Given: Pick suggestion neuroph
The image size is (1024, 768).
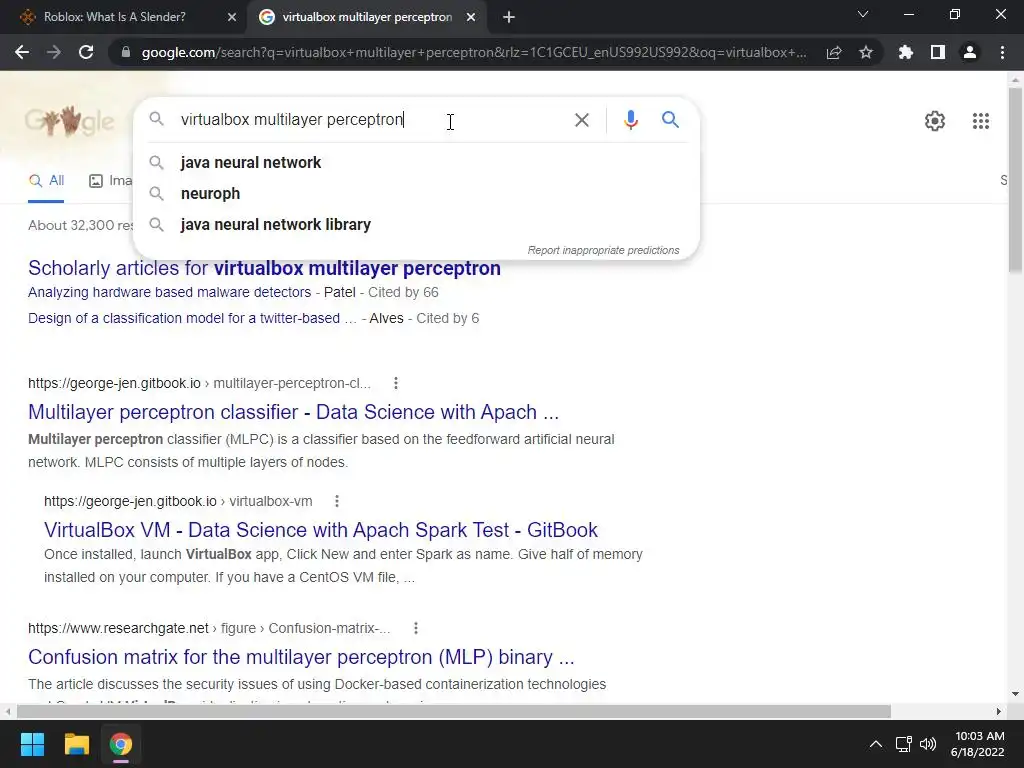Looking at the screenshot, I should pyautogui.click(x=416, y=193).
